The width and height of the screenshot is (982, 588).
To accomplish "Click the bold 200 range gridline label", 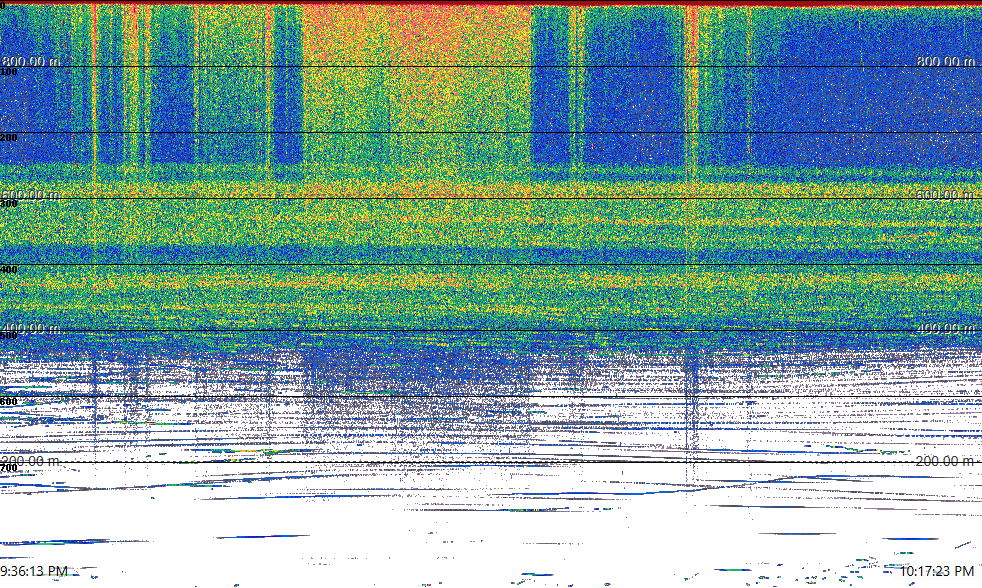I will (9, 138).
